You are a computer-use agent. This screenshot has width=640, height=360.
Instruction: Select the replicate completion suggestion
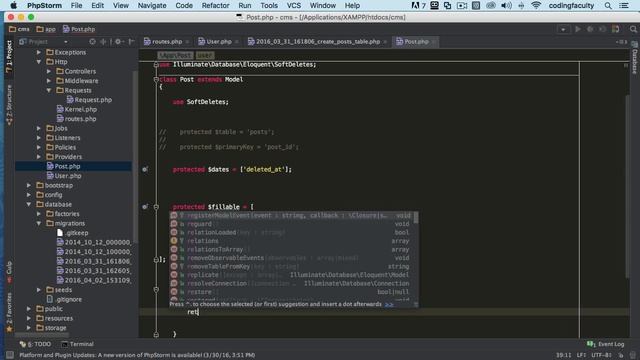pos(292,275)
